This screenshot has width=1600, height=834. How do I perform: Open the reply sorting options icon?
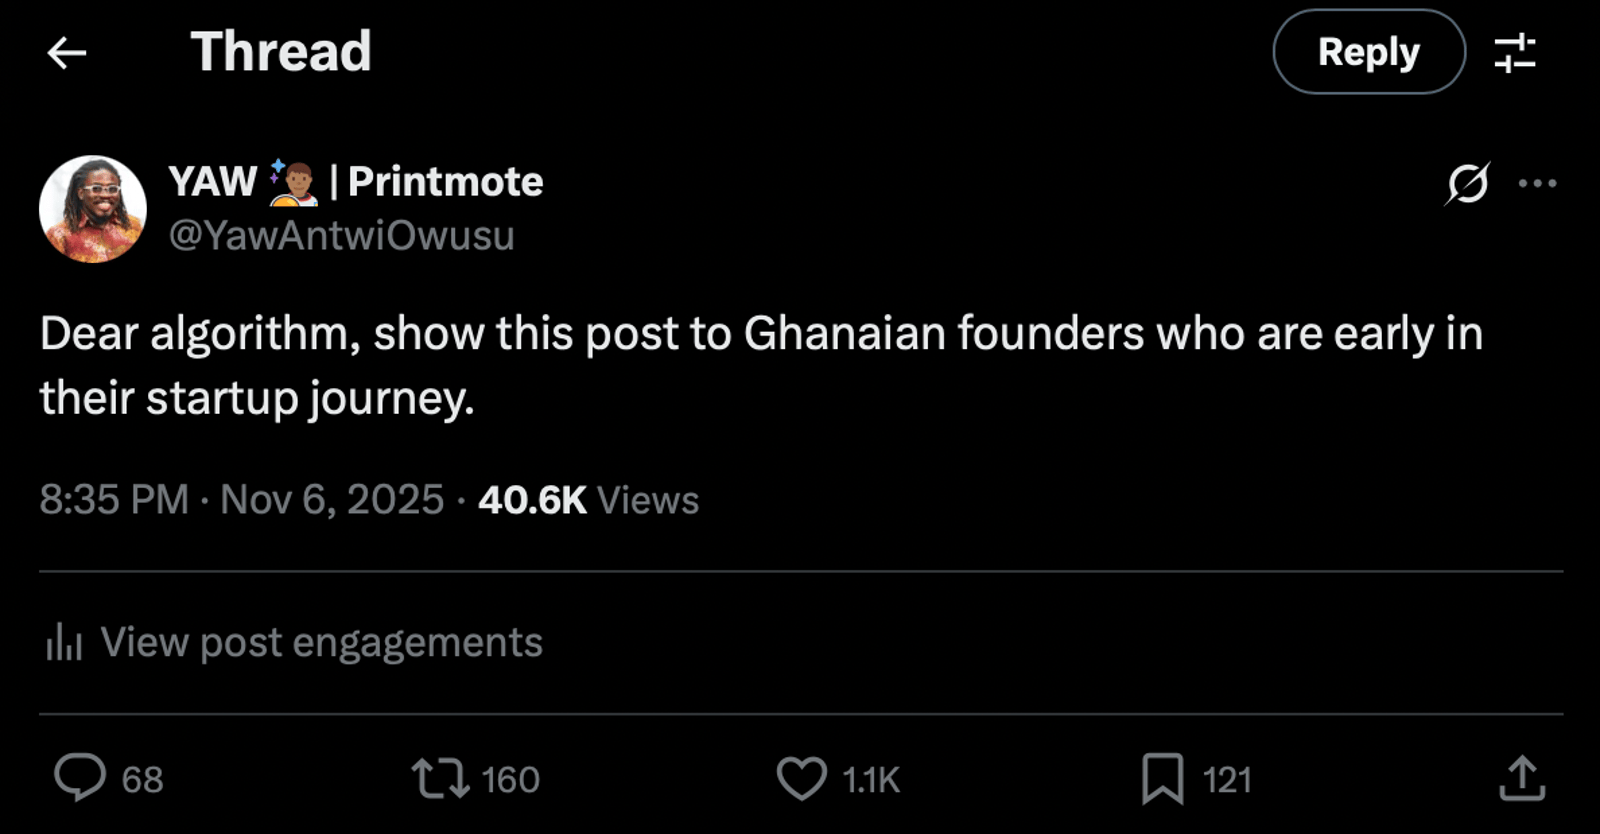point(1515,53)
